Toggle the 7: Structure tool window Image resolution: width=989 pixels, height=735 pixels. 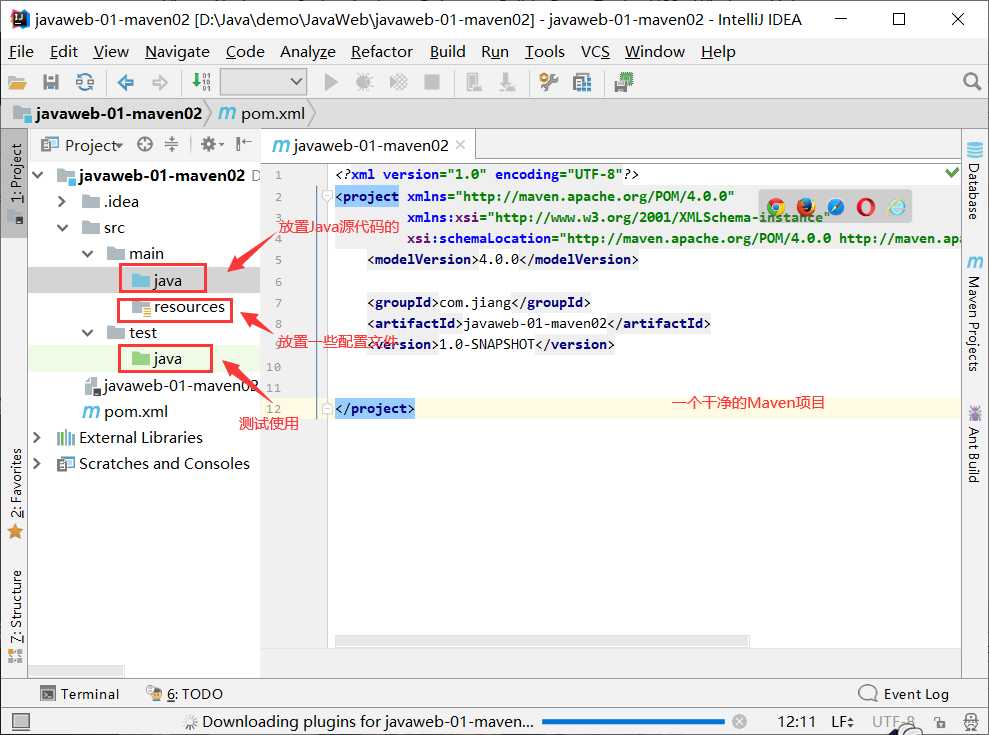tap(16, 615)
